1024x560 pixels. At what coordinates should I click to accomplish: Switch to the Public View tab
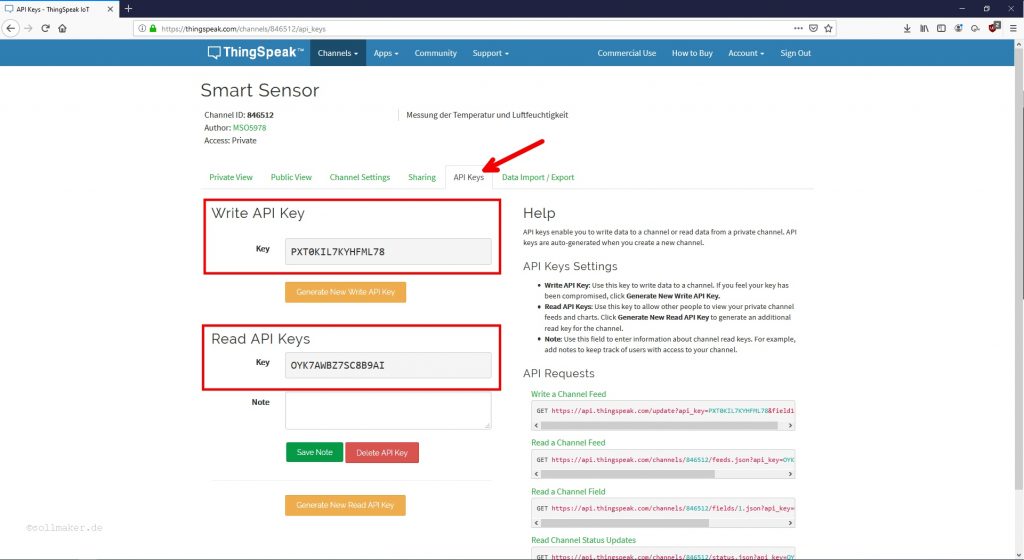pos(291,177)
